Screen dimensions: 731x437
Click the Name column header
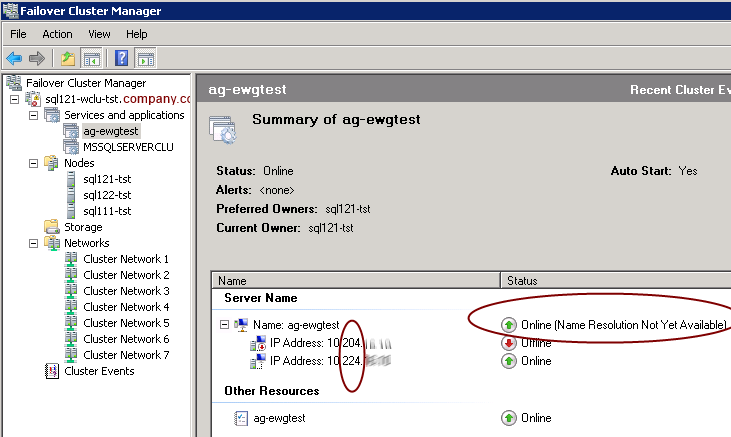click(356, 281)
